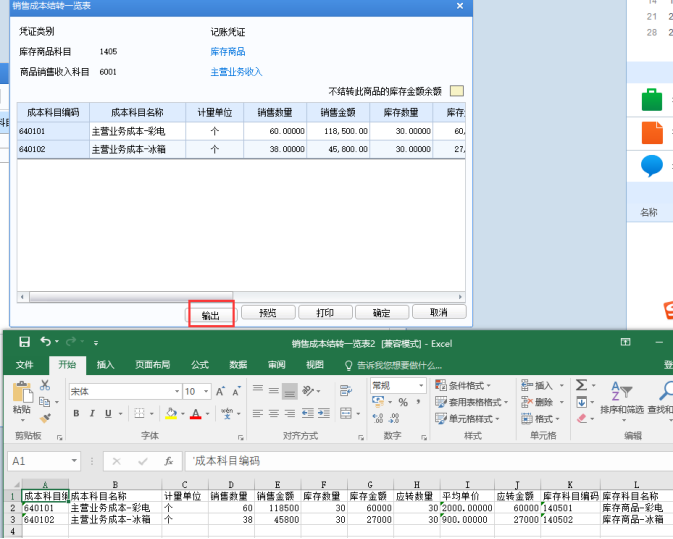Viewport: 673px width, 539px height.
Task: Click the formula bar input field
Action: 428,461
